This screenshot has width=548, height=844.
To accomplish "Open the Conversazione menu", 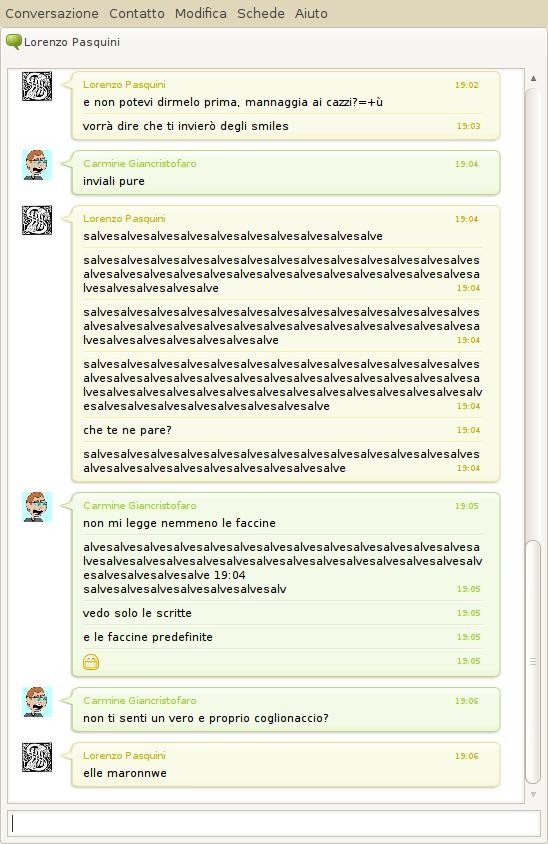I will pyautogui.click(x=52, y=13).
